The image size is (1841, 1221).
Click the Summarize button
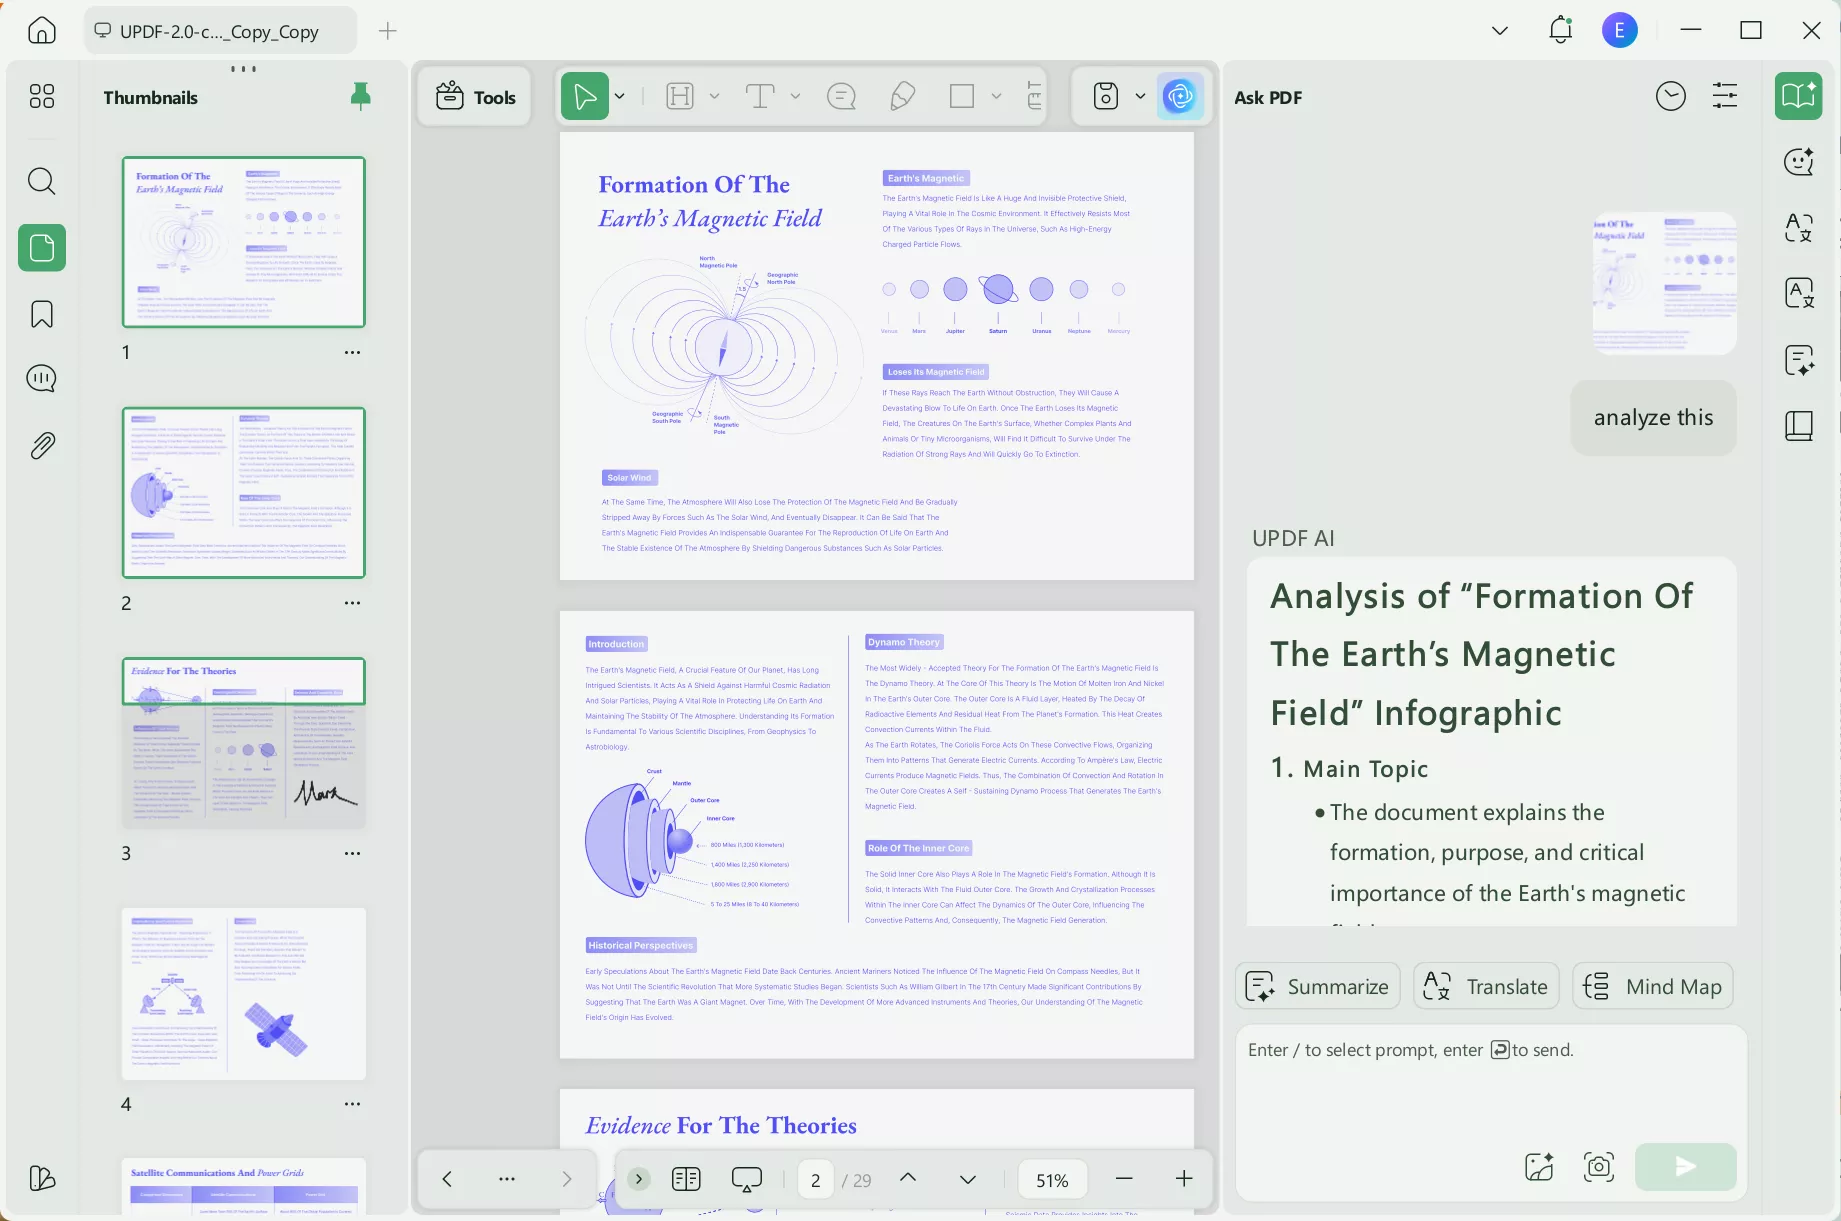click(x=1317, y=987)
